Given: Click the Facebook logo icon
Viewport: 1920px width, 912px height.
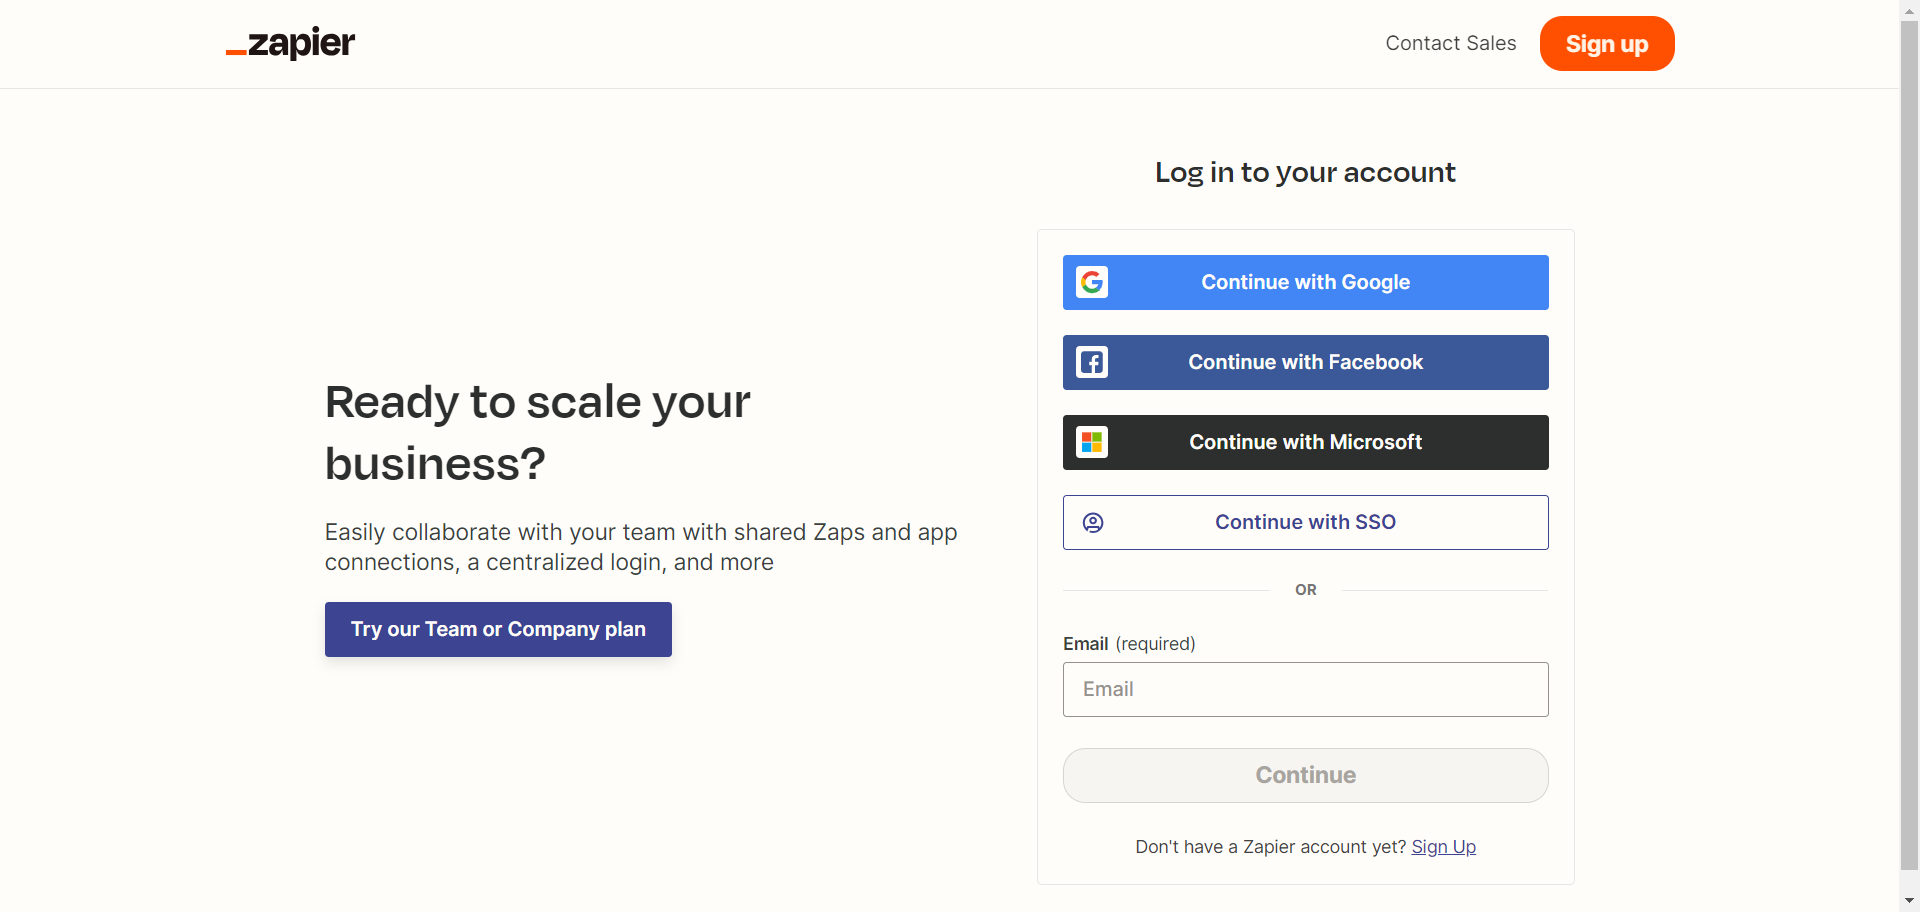Looking at the screenshot, I should click(1092, 362).
